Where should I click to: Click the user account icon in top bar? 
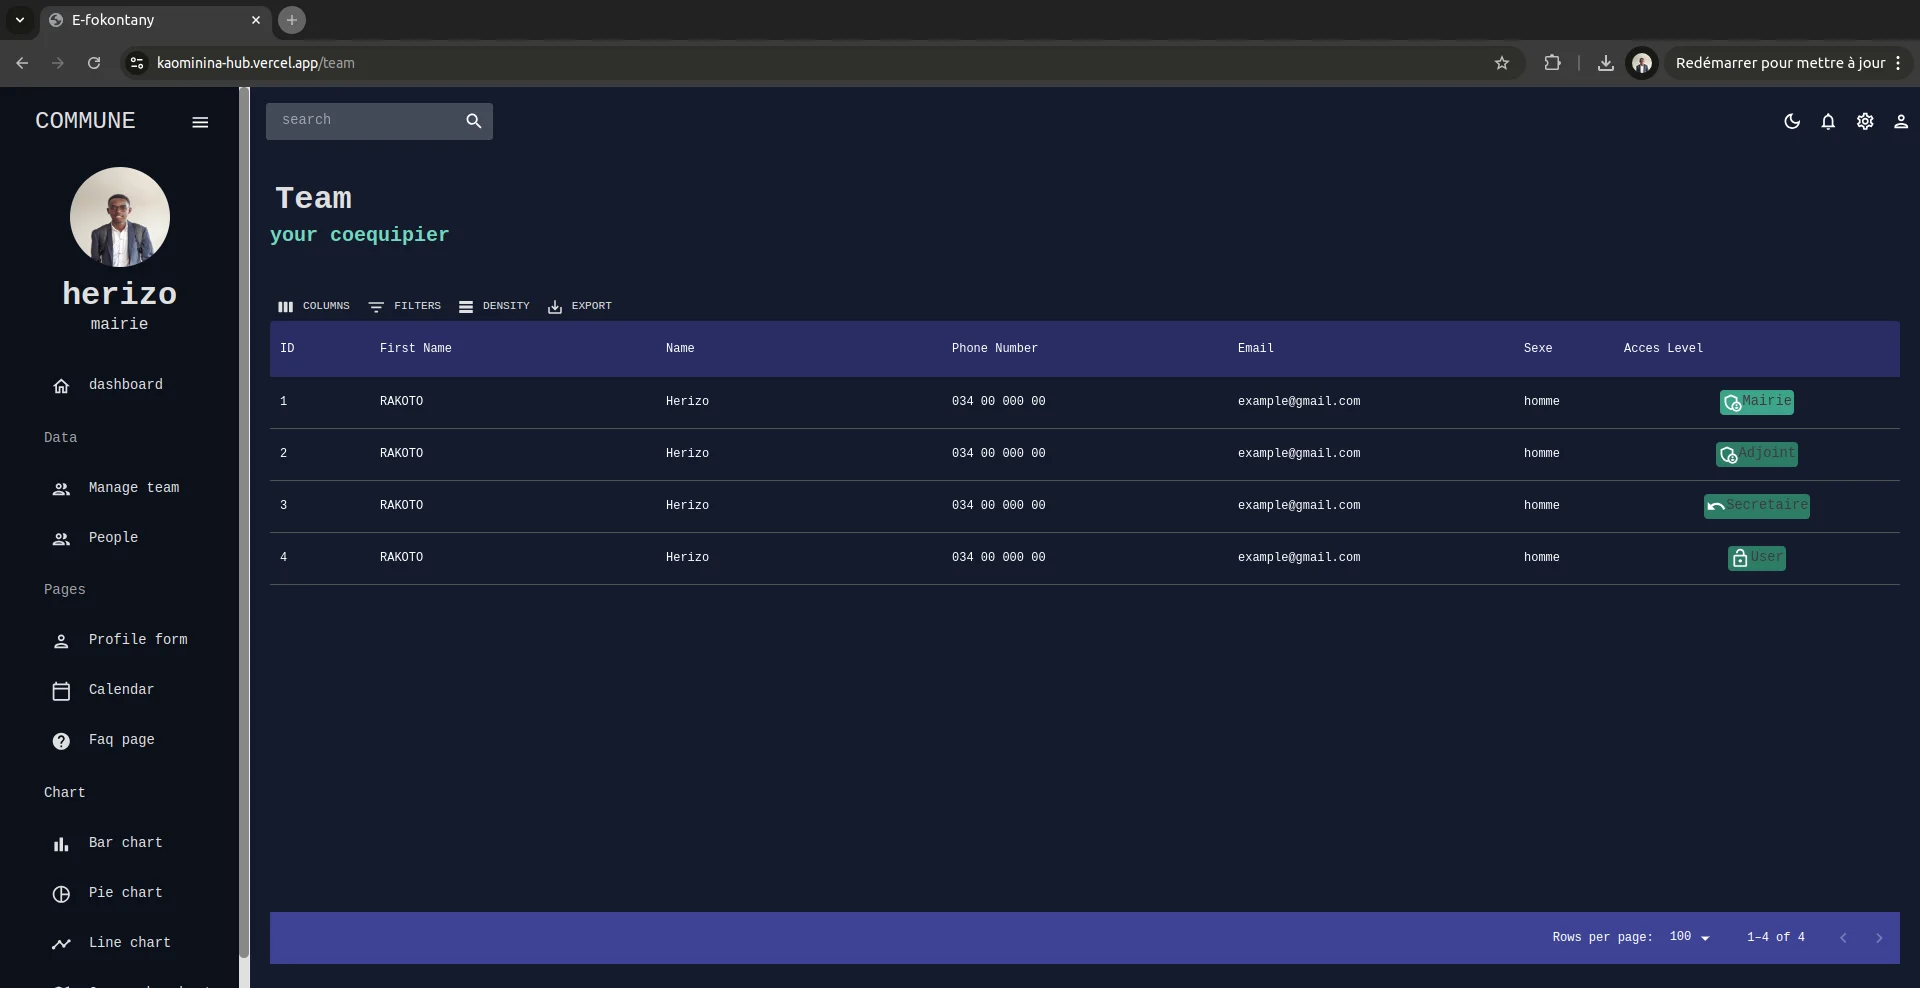1900,121
